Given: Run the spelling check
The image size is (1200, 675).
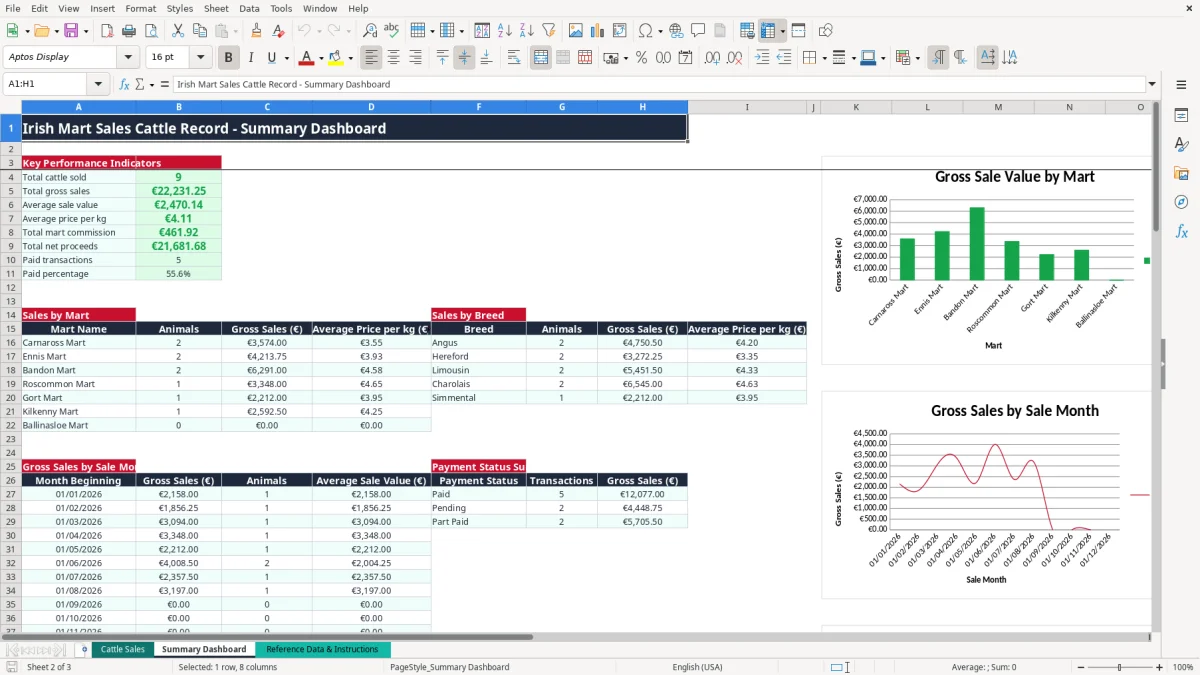Looking at the screenshot, I should click(392, 31).
